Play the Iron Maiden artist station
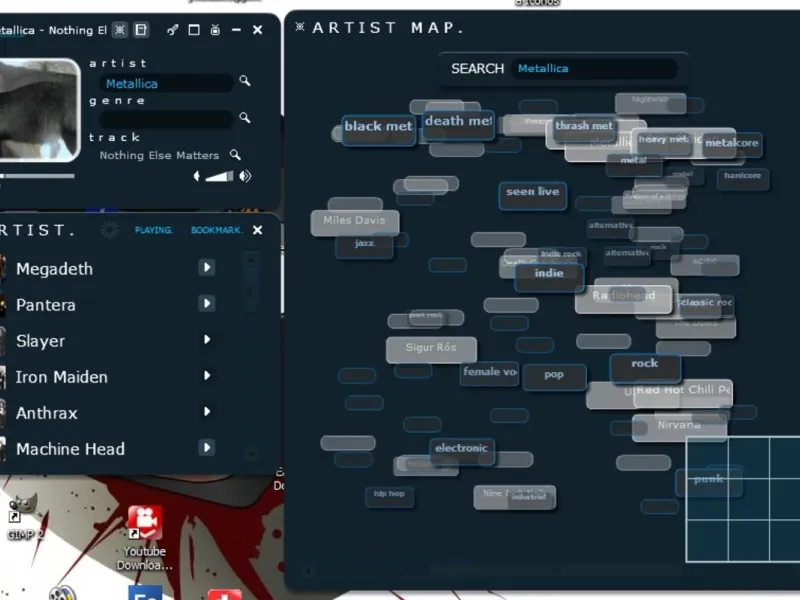The height and width of the screenshot is (600, 800). click(207, 376)
